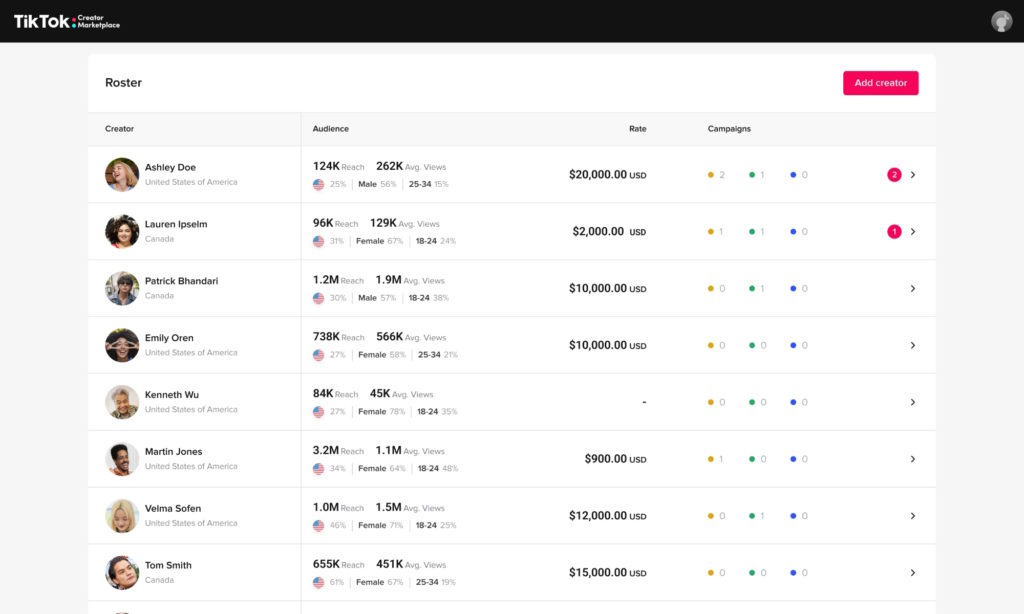Click the US flag in Ashley Doe's row
Screen dimensions: 1024x614
[x=318, y=183]
